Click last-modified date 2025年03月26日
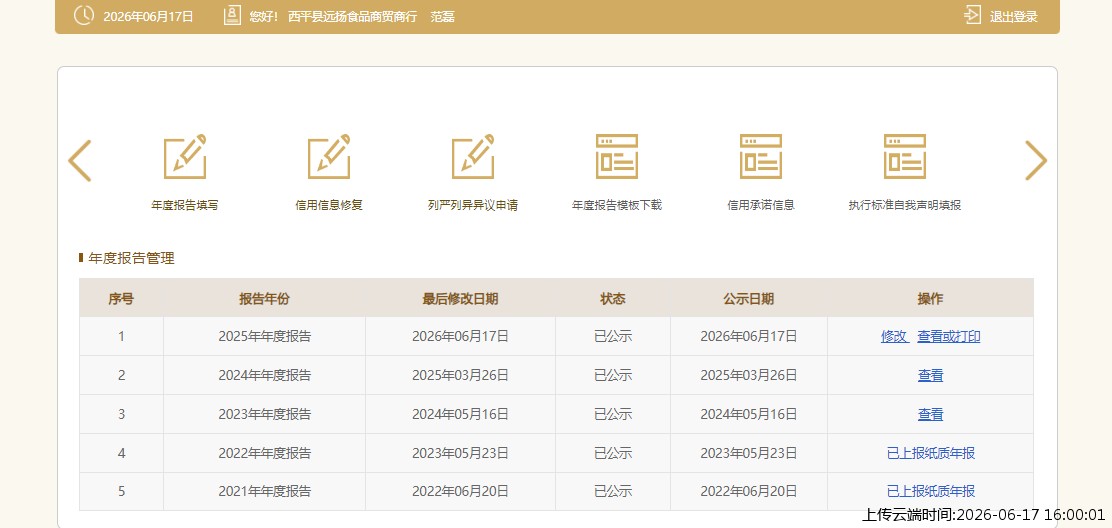This screenshot has width=1112, height=528. (460, 376)
